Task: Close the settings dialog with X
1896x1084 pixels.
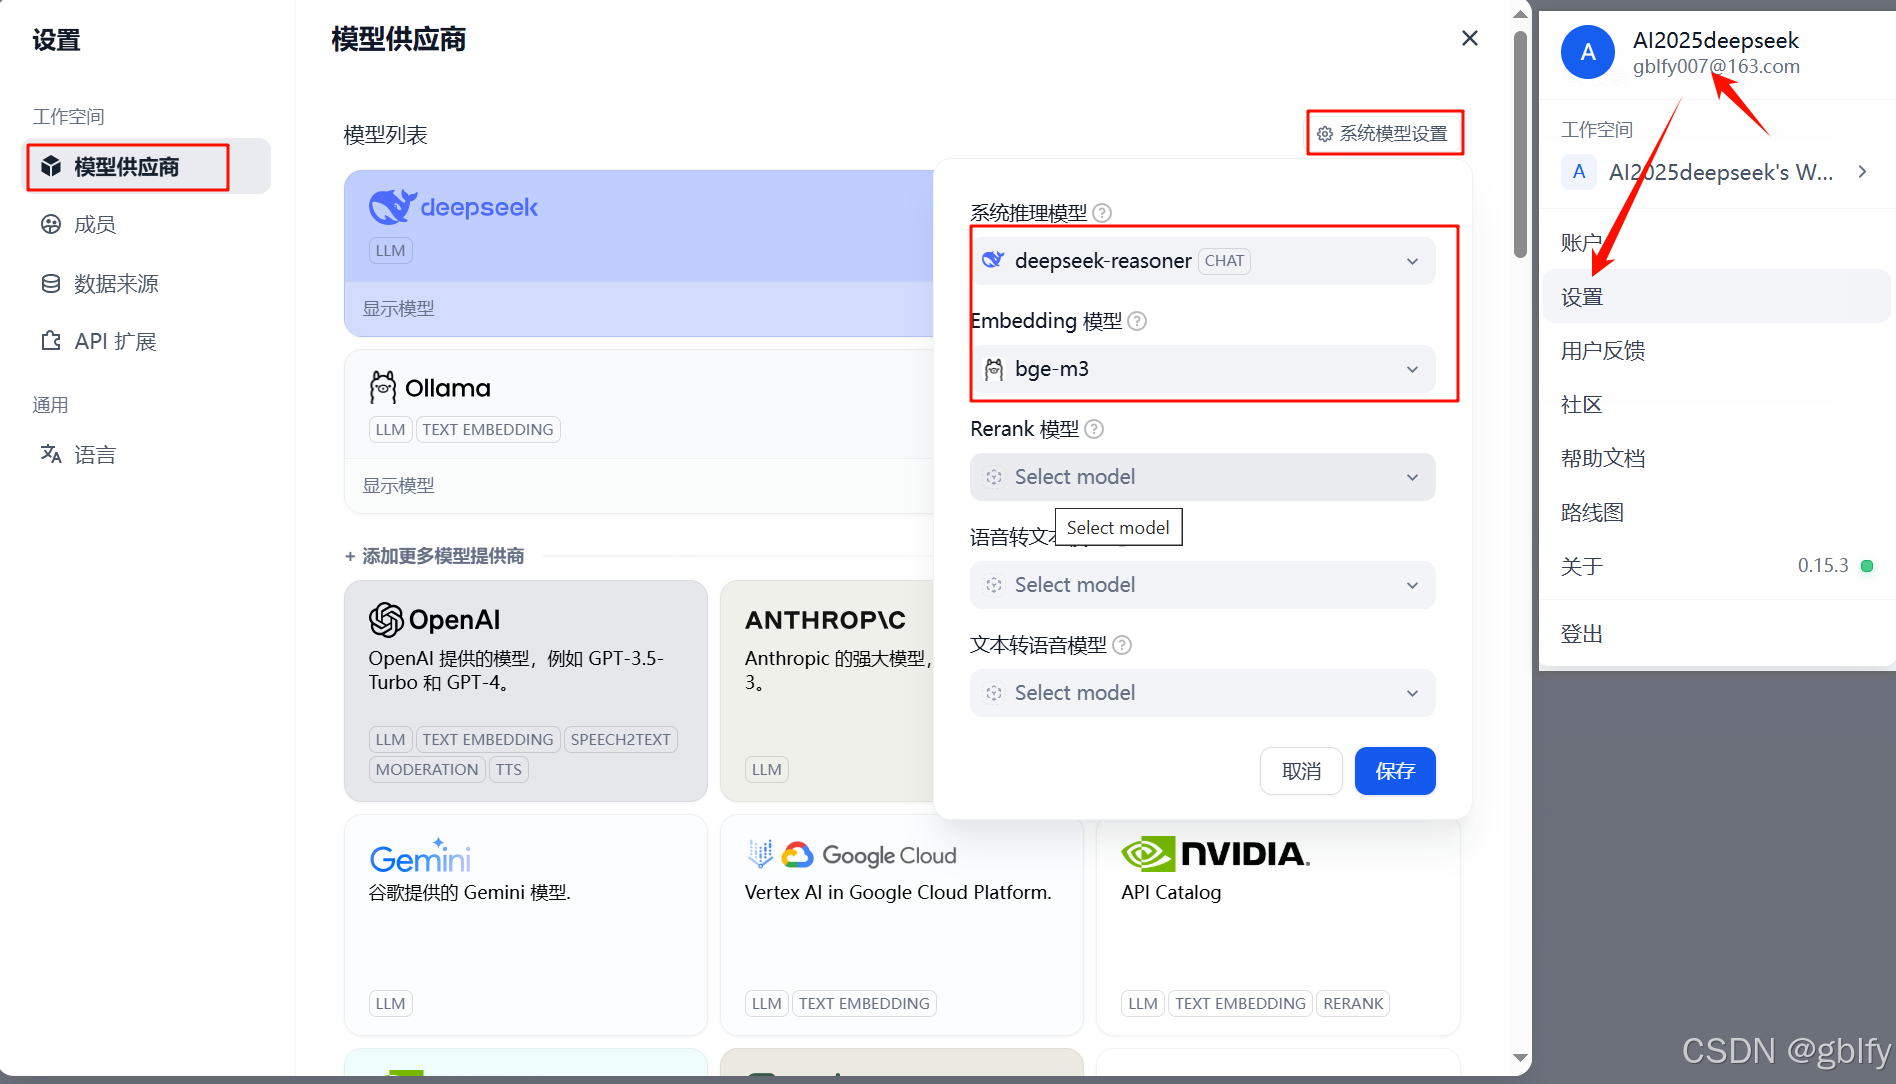Action: click(1470, 38)
